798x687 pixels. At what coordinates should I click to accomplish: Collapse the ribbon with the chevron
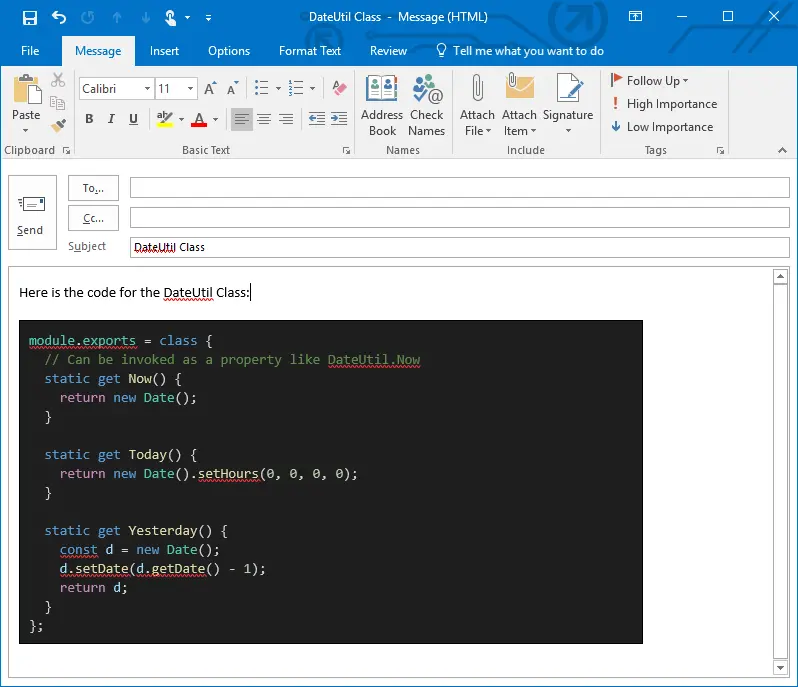pyautogui.click(x=782, y=150)
